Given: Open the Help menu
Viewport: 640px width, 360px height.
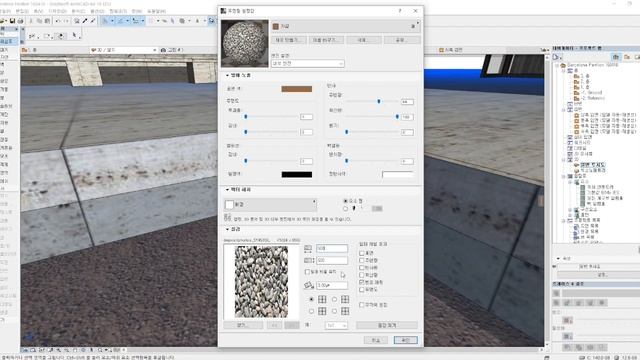Looking at the screenshot, I should click(x=157, y=11).
